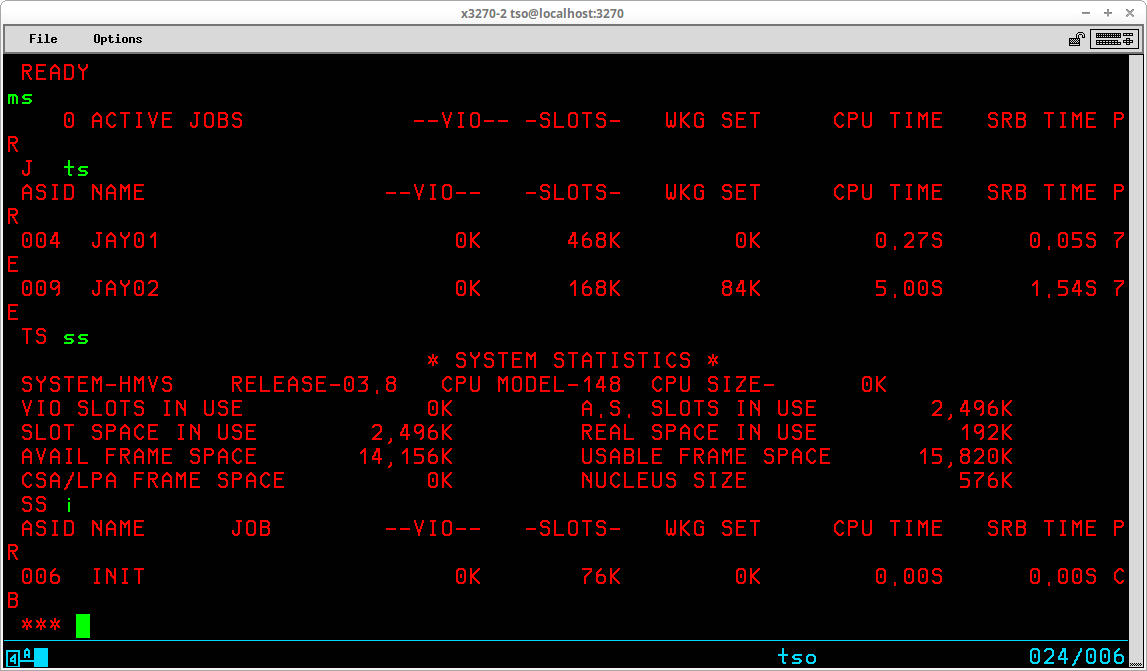Select JAY01 address space name
1147x671 pixels.
125,241
